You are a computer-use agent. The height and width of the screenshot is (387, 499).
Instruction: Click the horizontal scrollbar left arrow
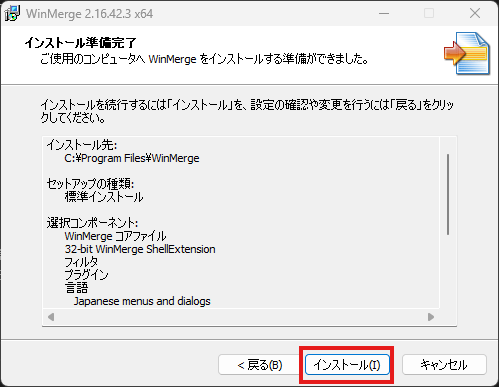(x=51, y=317)
